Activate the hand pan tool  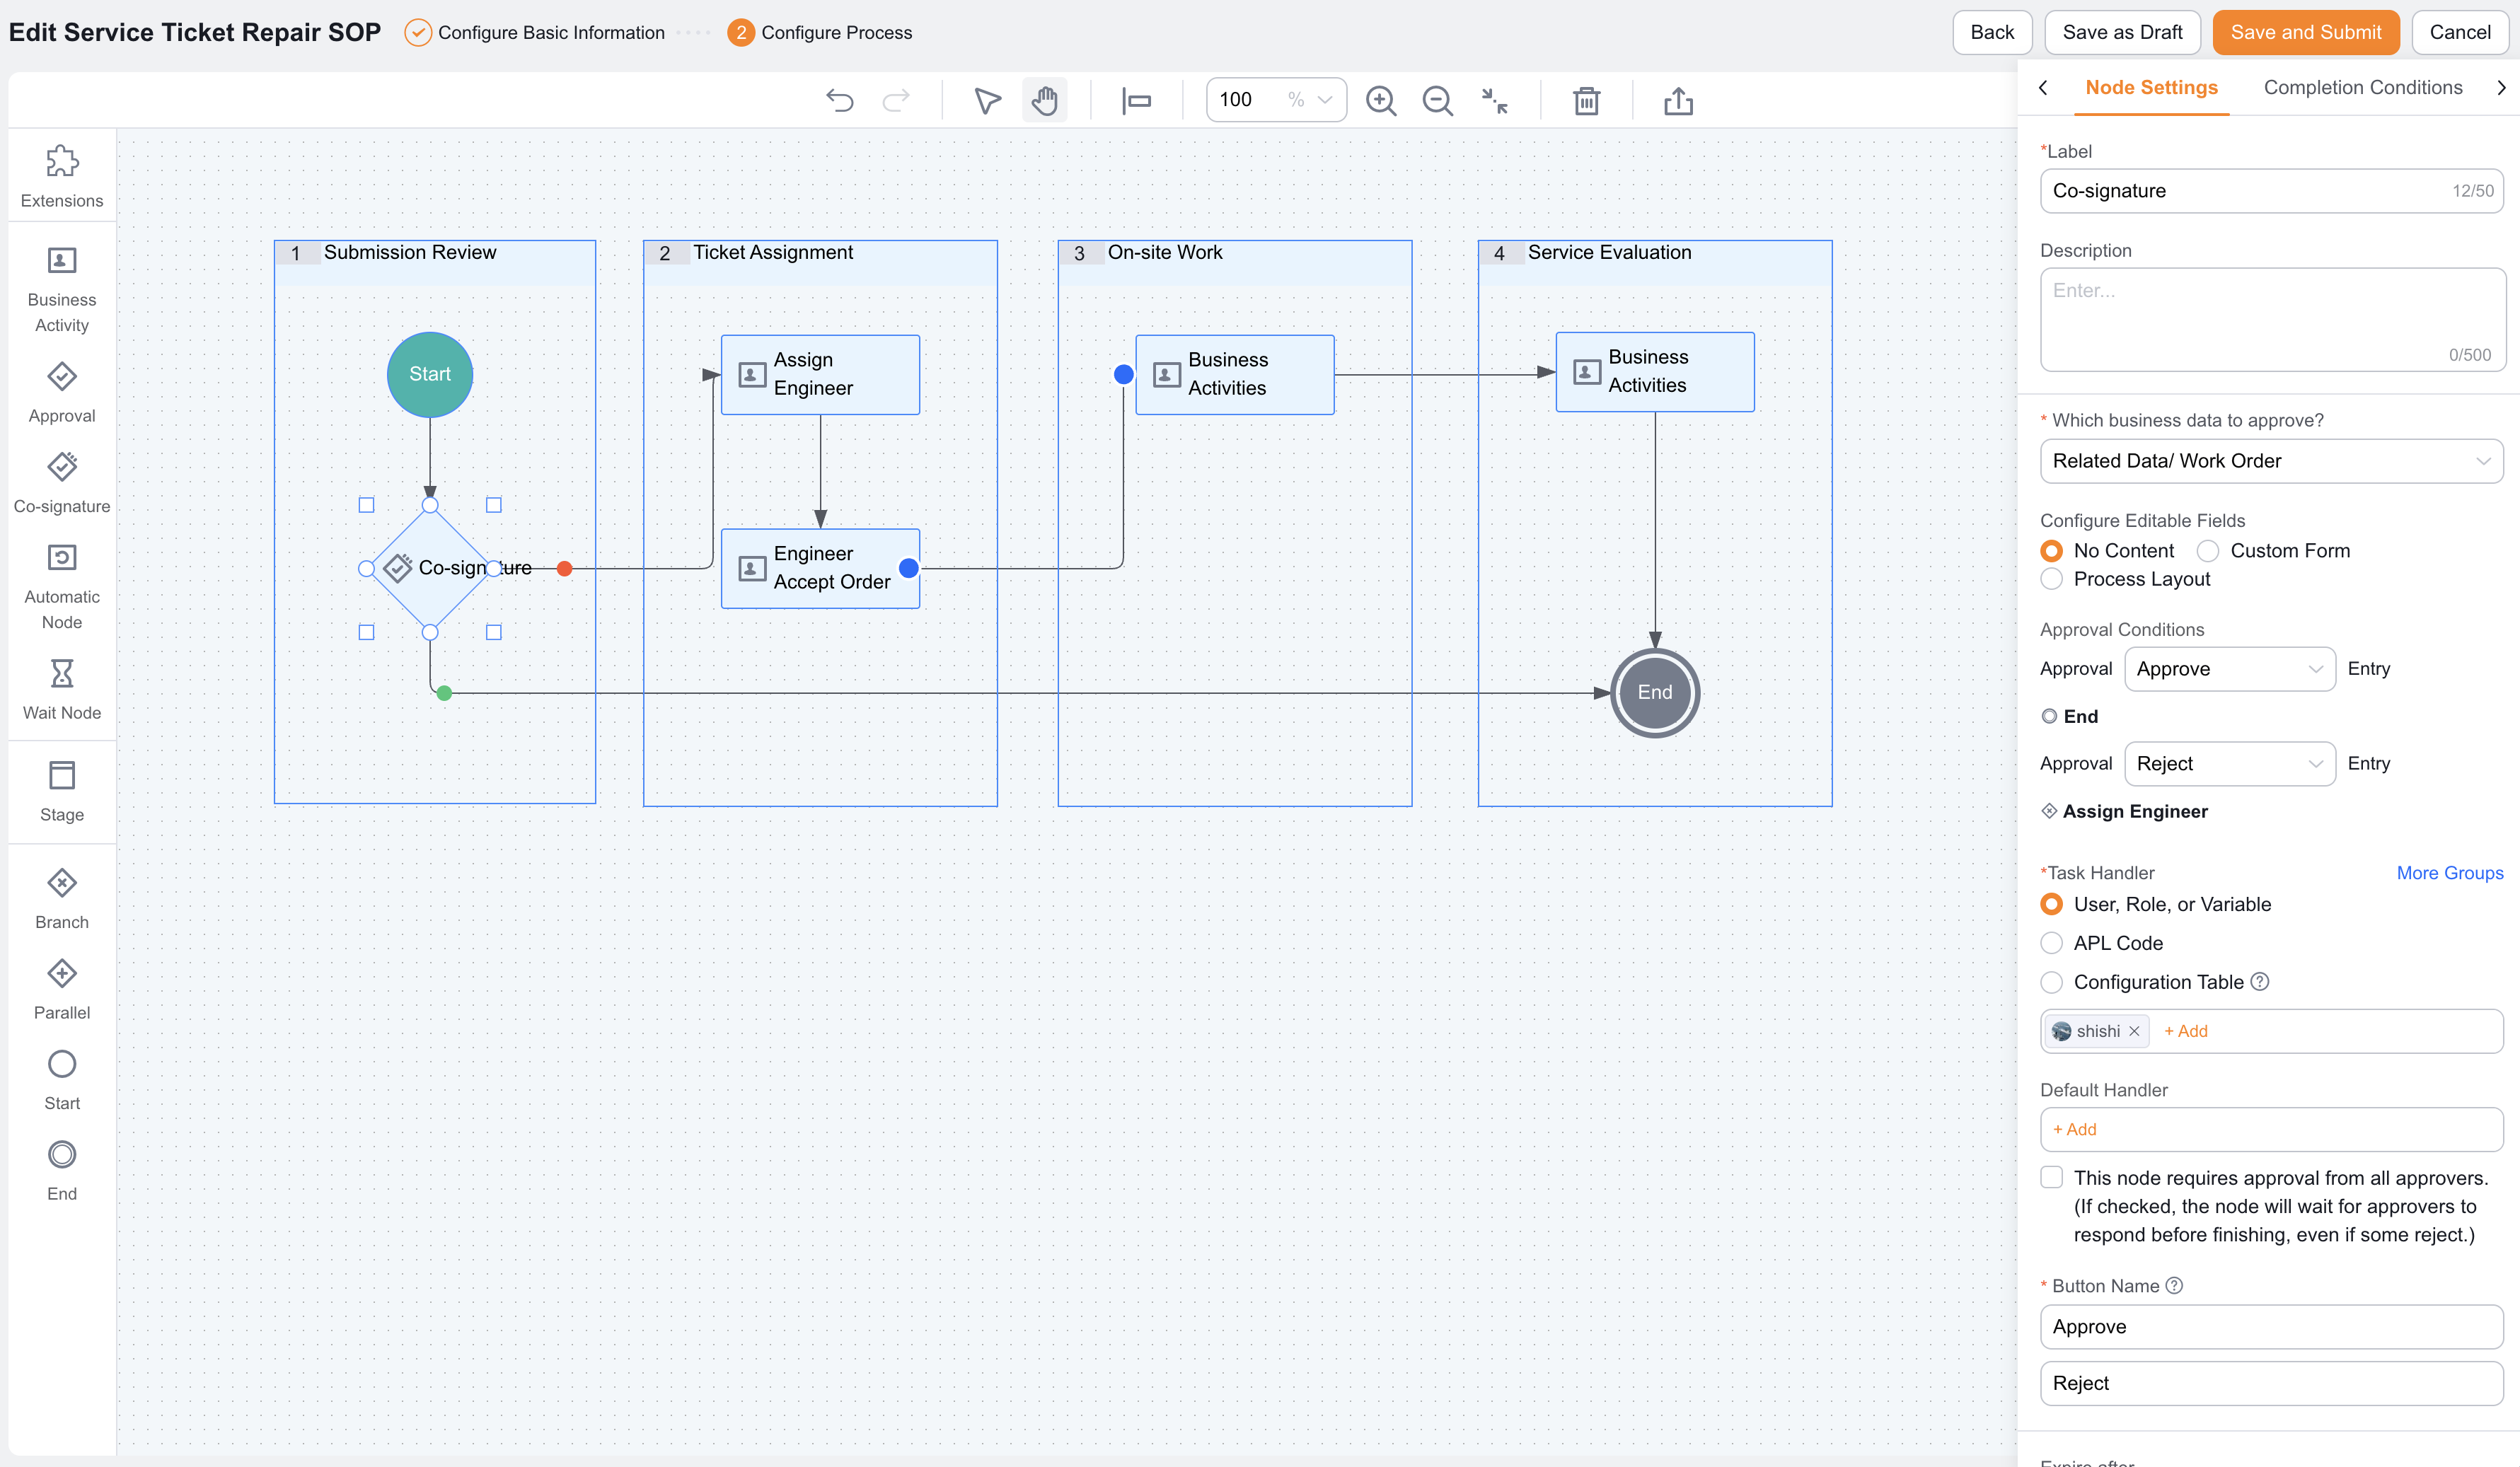(x=1045, y=100)
